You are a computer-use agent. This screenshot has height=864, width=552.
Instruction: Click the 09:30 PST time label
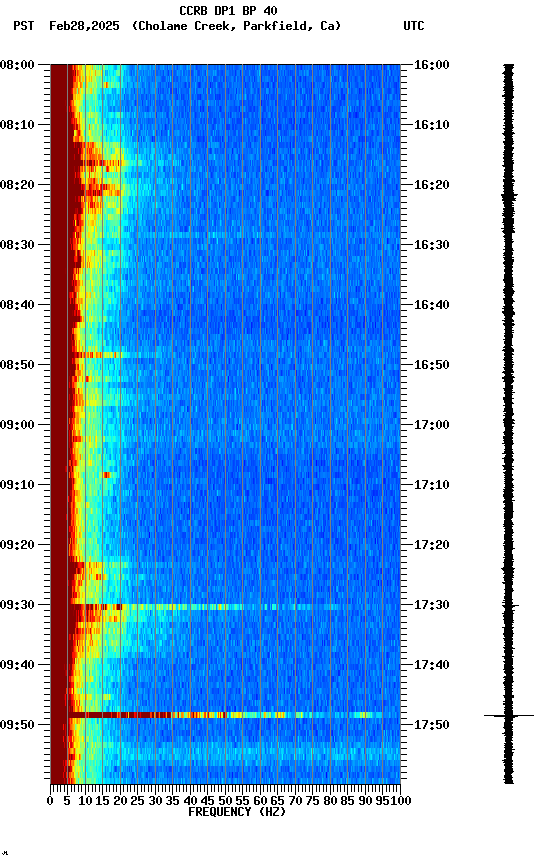click(17, 606)
